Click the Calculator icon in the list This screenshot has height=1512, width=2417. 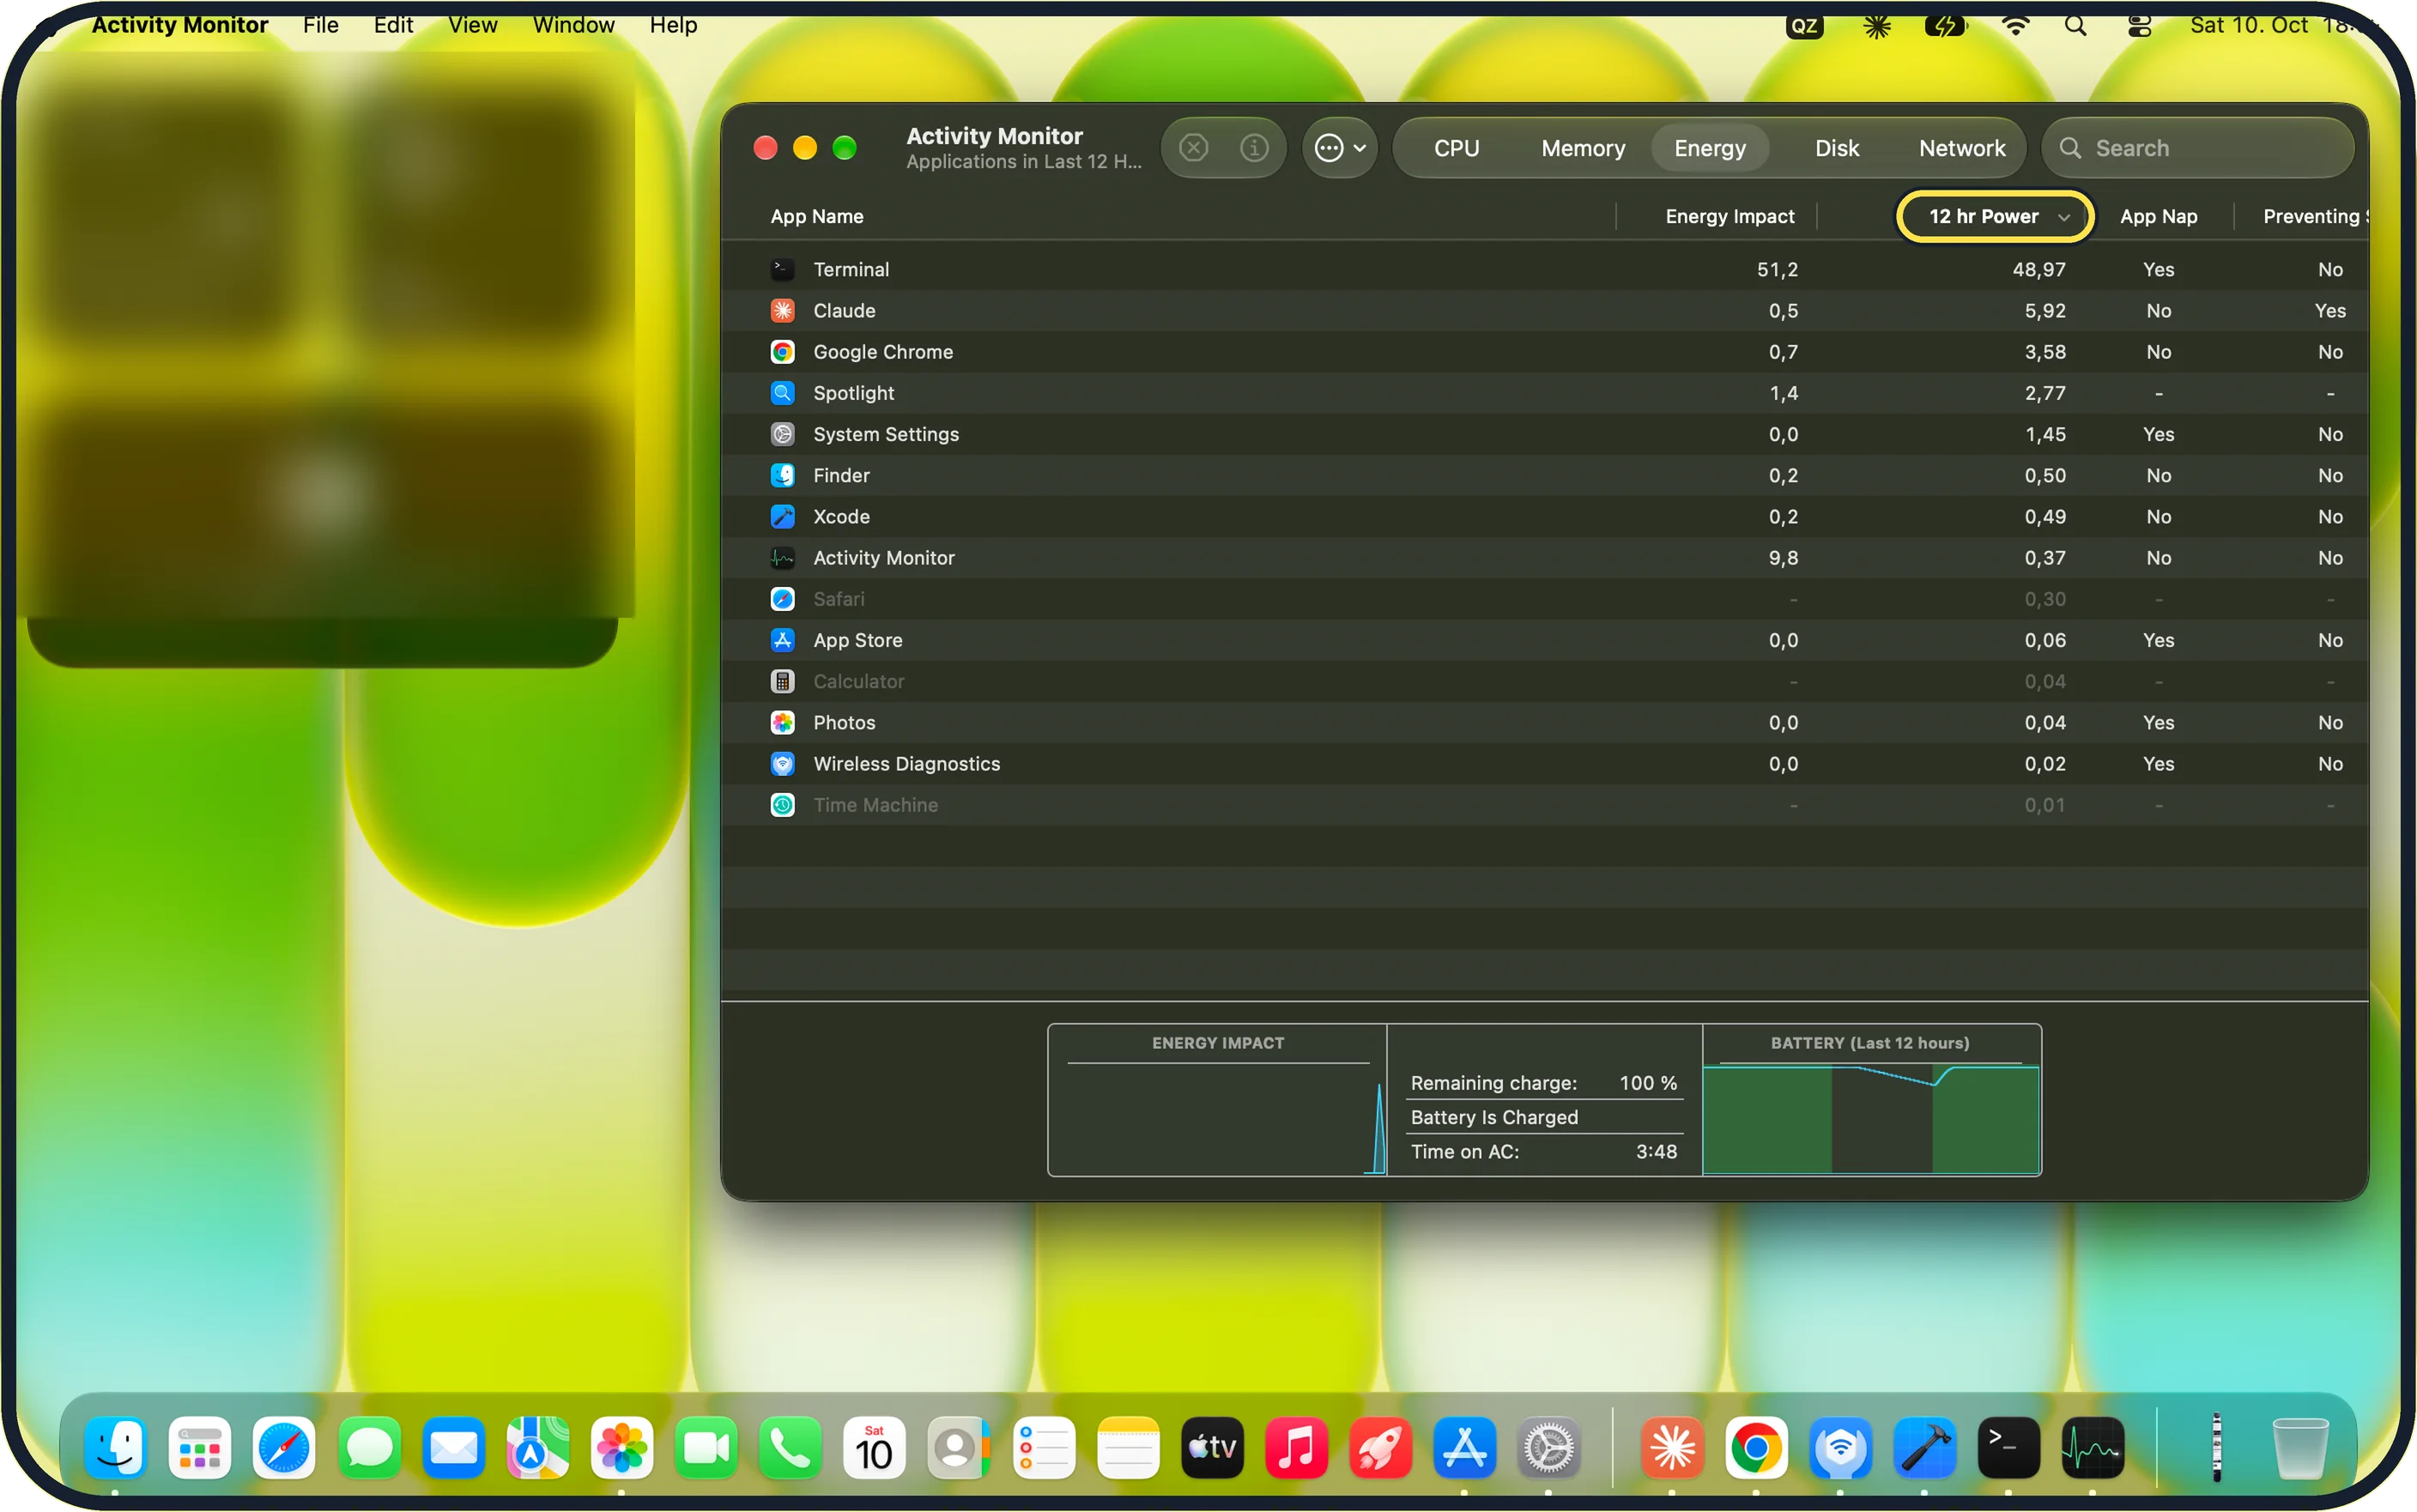783,681
